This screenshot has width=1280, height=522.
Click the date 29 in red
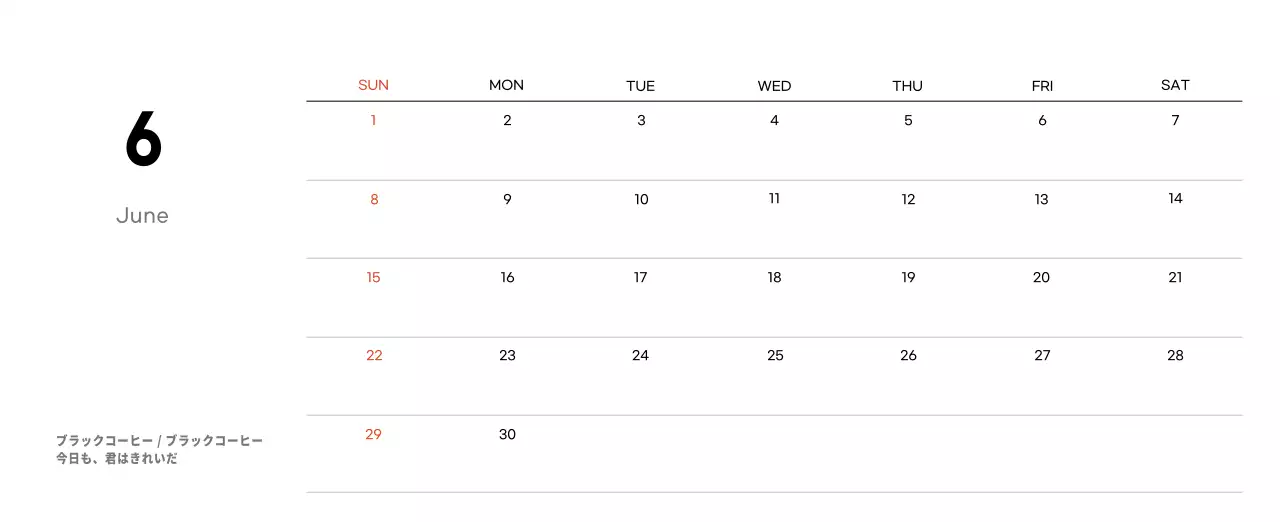click(373, 435)
